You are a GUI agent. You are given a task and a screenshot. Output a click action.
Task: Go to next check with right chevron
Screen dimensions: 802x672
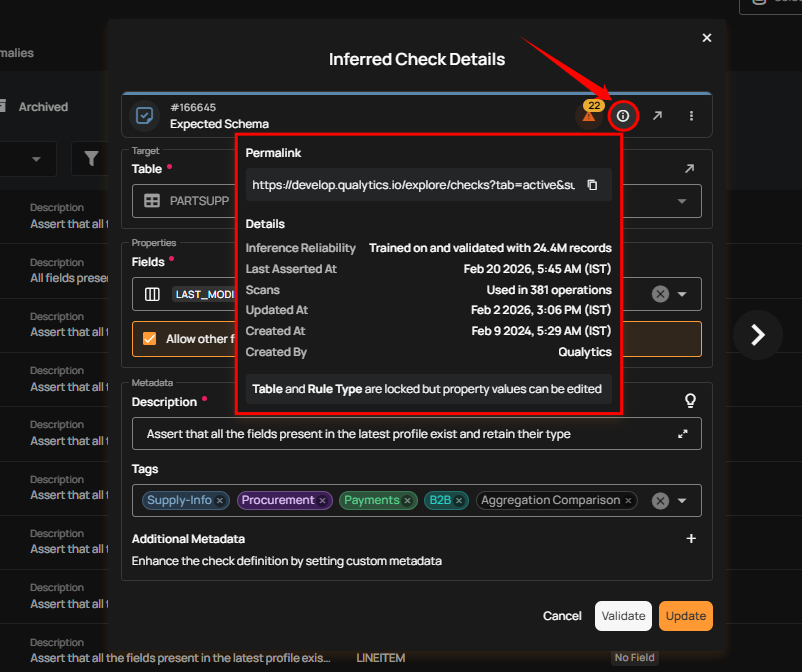click(x=757, y=335)
